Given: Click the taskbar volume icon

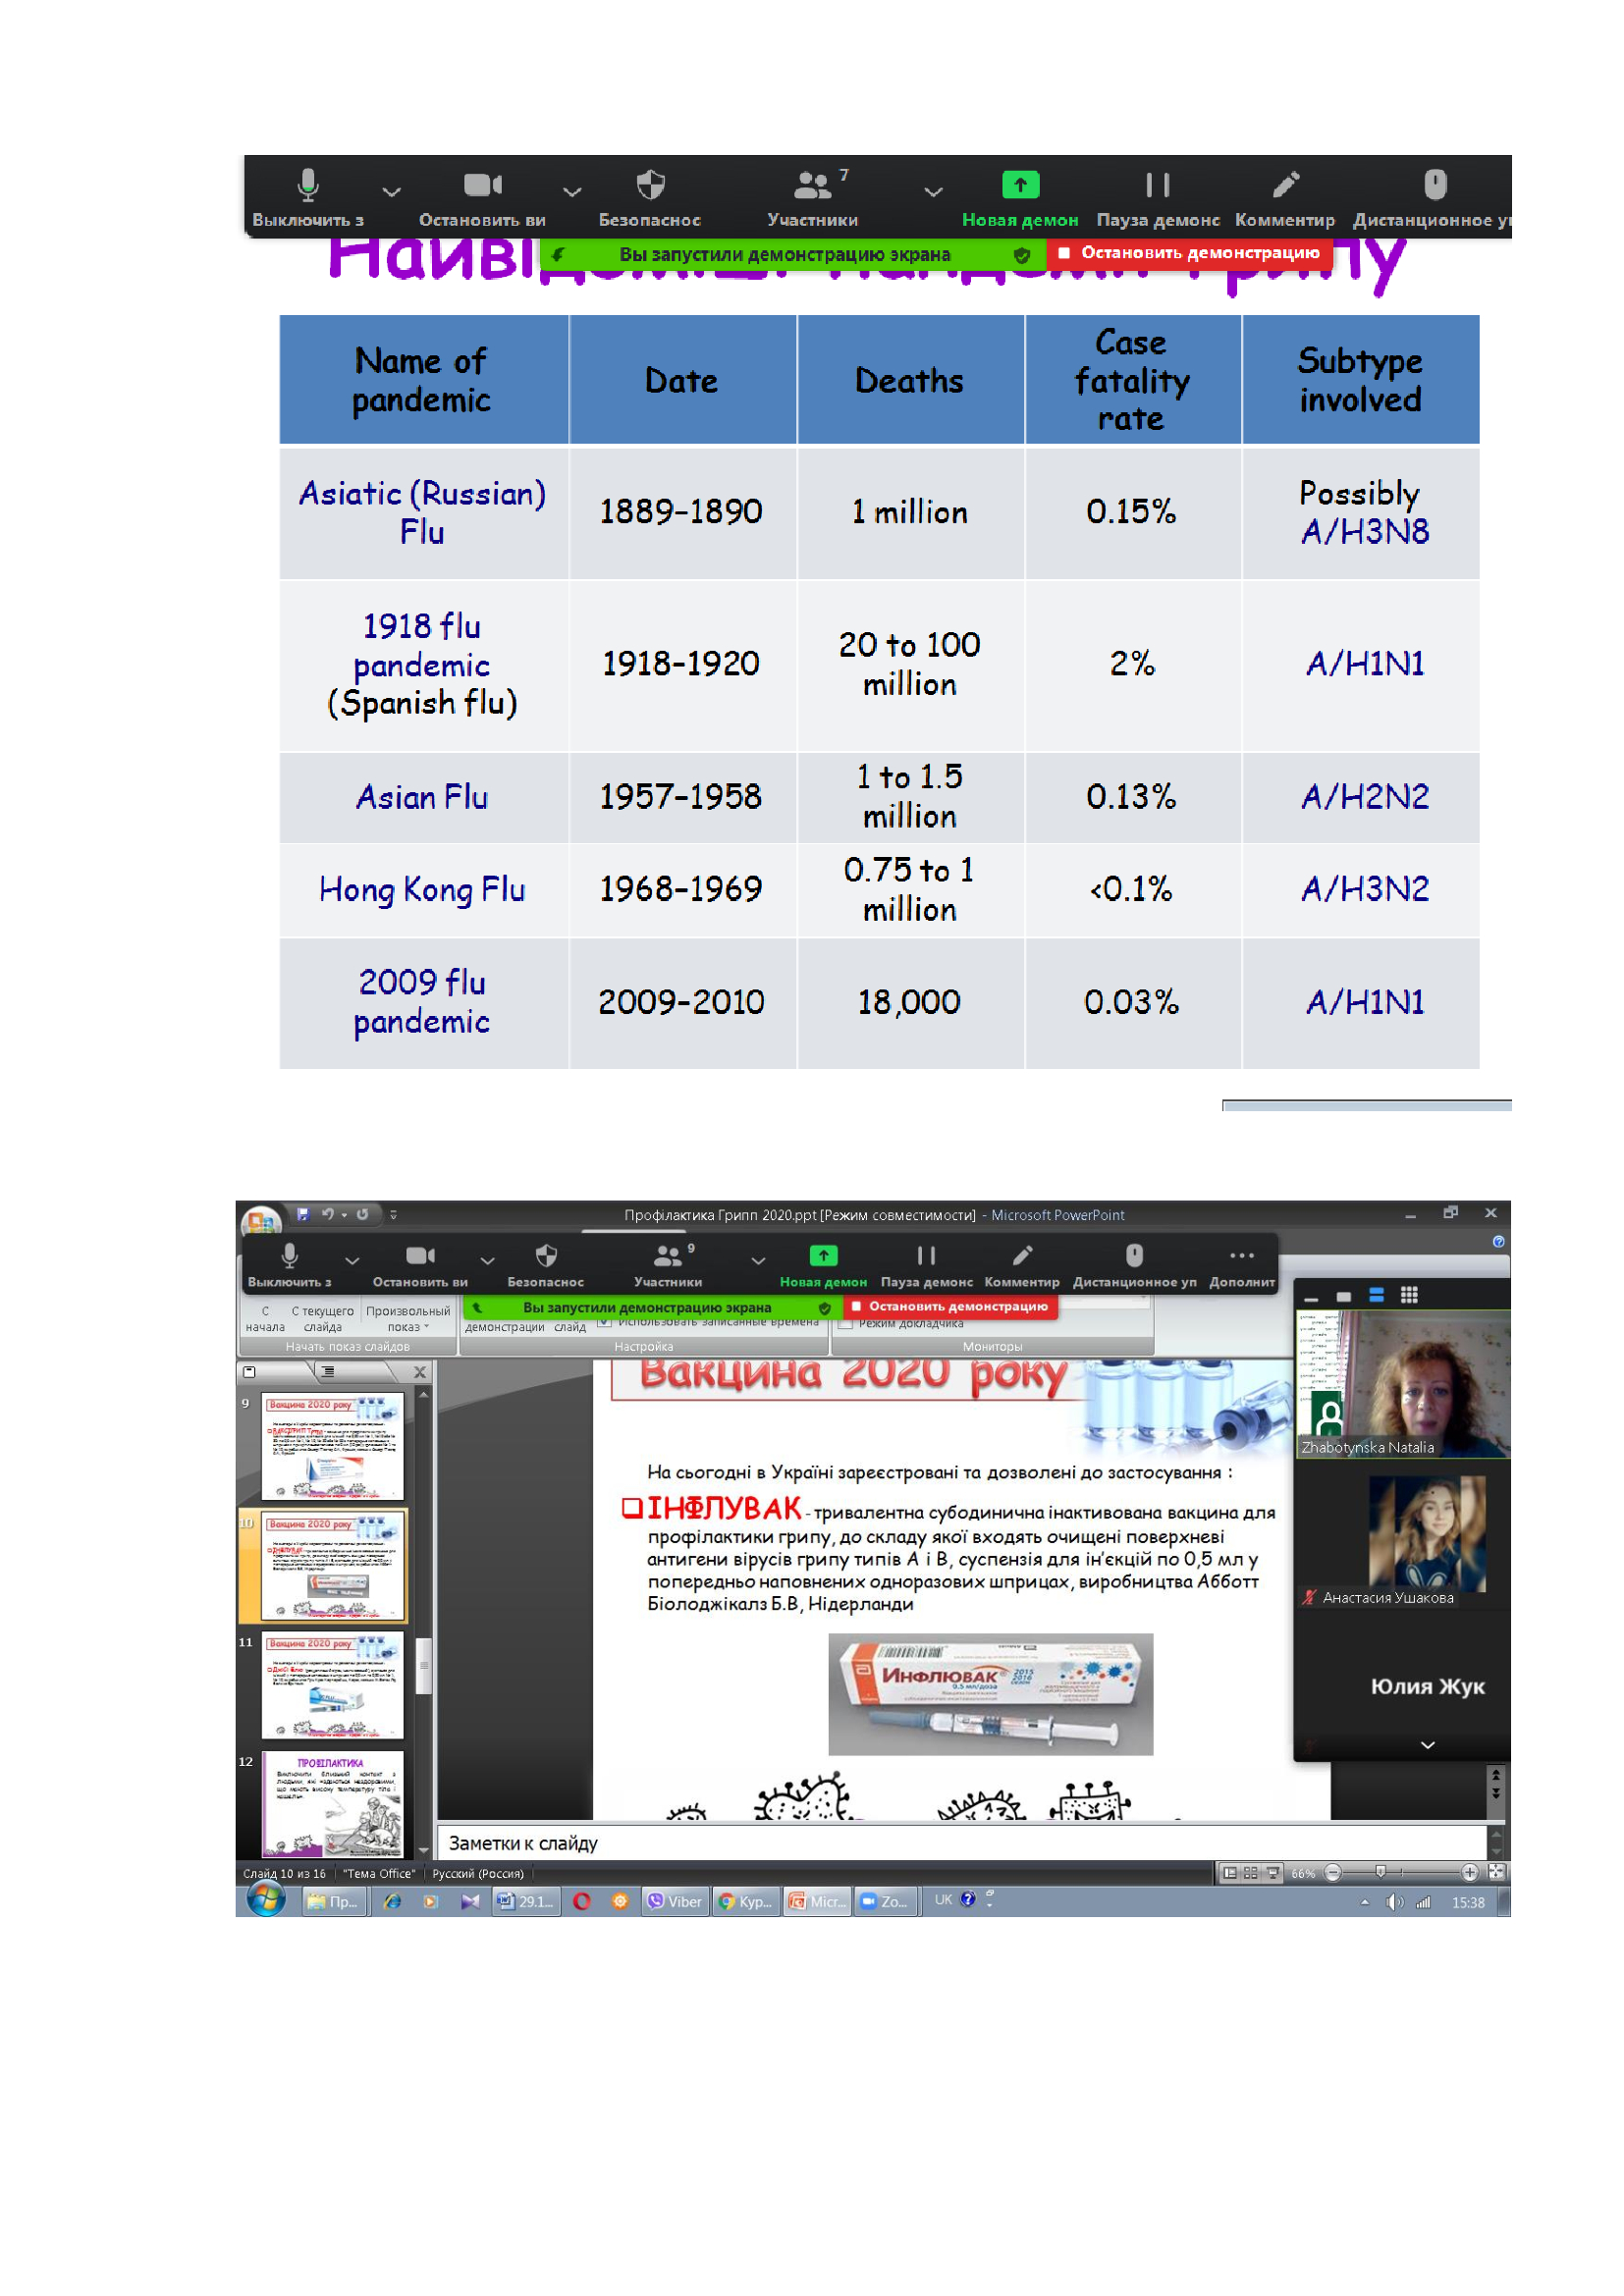Looking at the screenshot, I should point(1394,1903).
